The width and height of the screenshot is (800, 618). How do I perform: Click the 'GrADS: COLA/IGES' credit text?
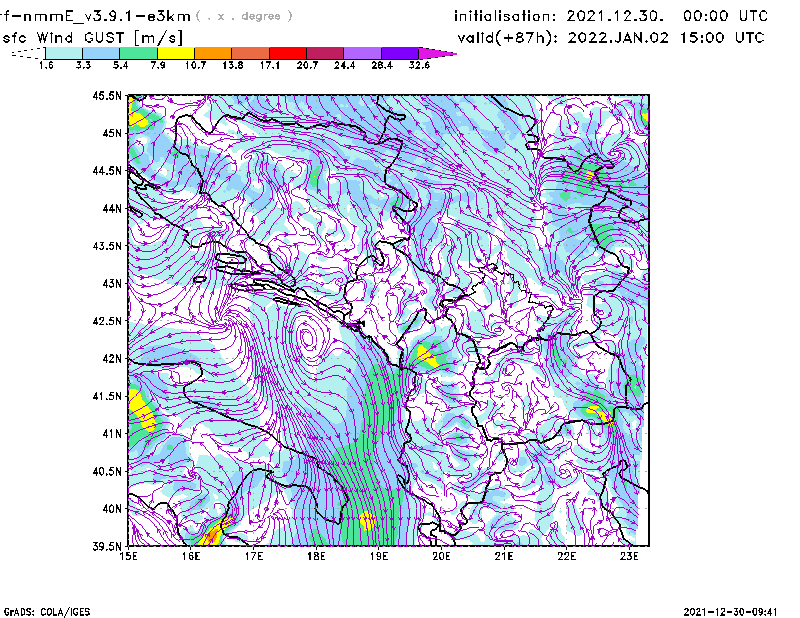(x=46, y=612)
